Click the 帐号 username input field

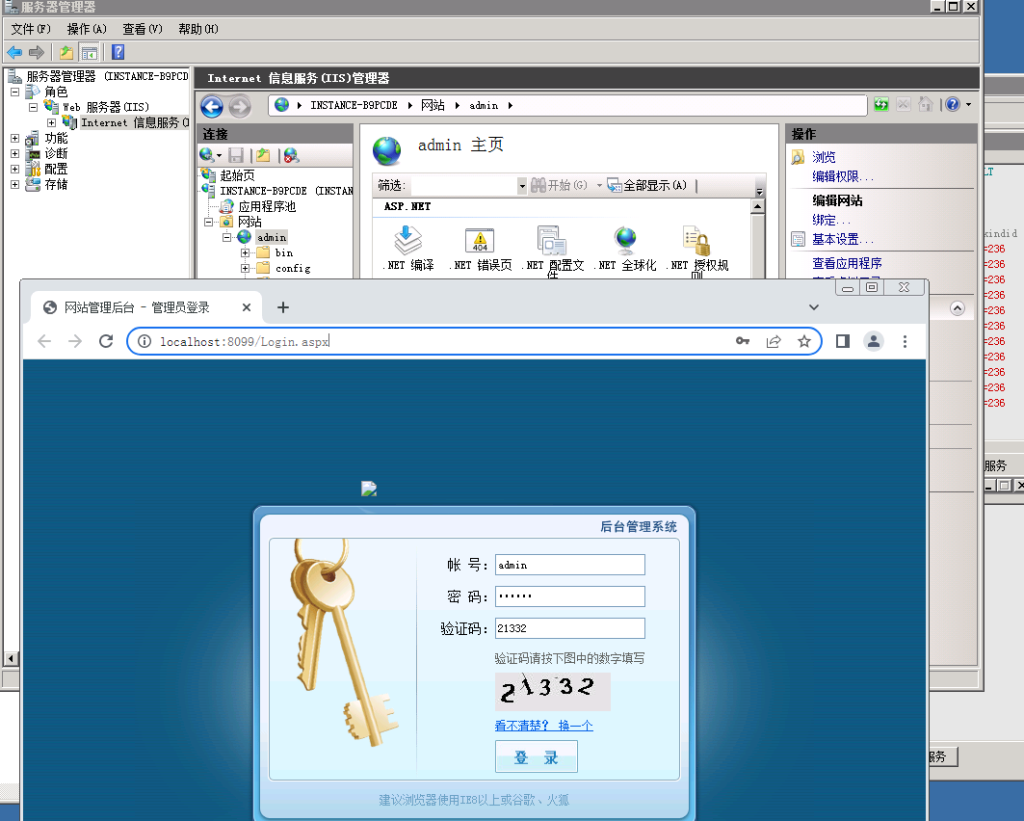click(x=569, y=565)
